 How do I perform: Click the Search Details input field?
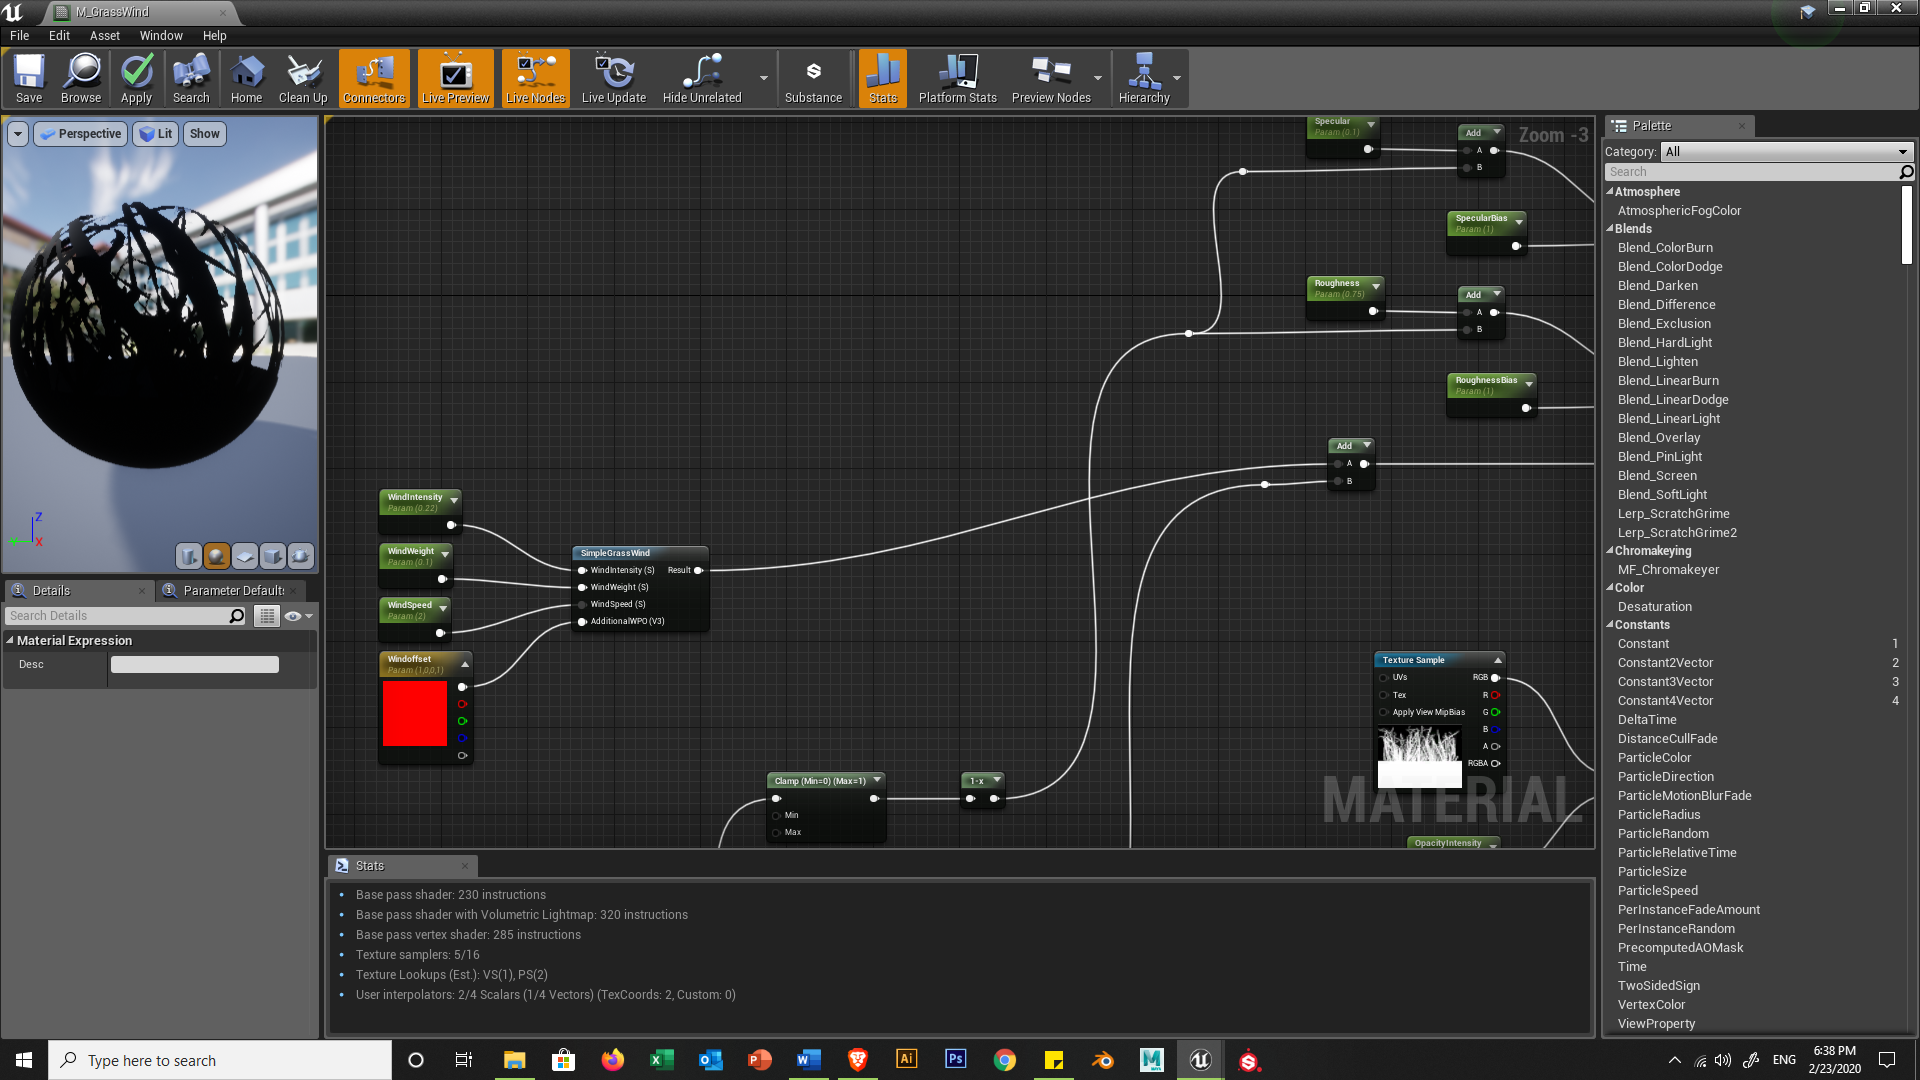pyautogui.click(x=118, y=616)
